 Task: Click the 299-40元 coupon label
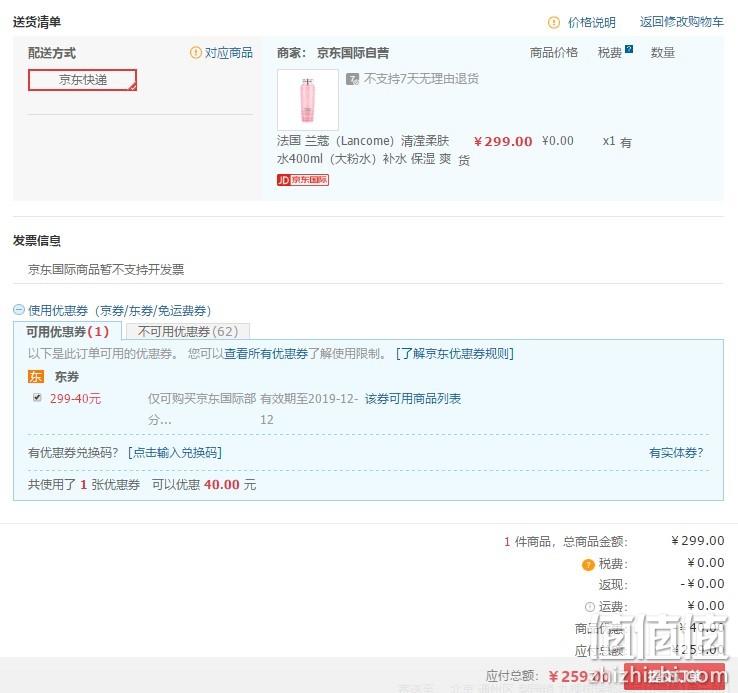click(75, 398)
